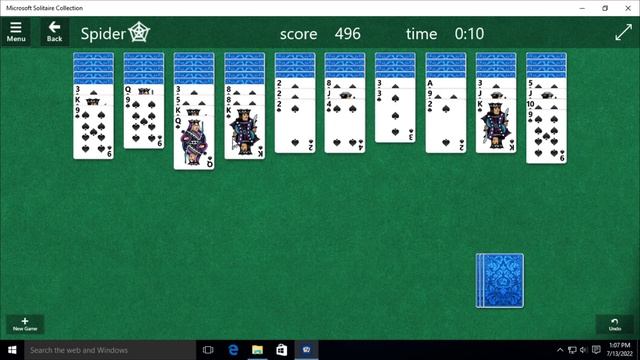
Task: Open File Explorer from the taskbar
Action: (x=257, y=350)
